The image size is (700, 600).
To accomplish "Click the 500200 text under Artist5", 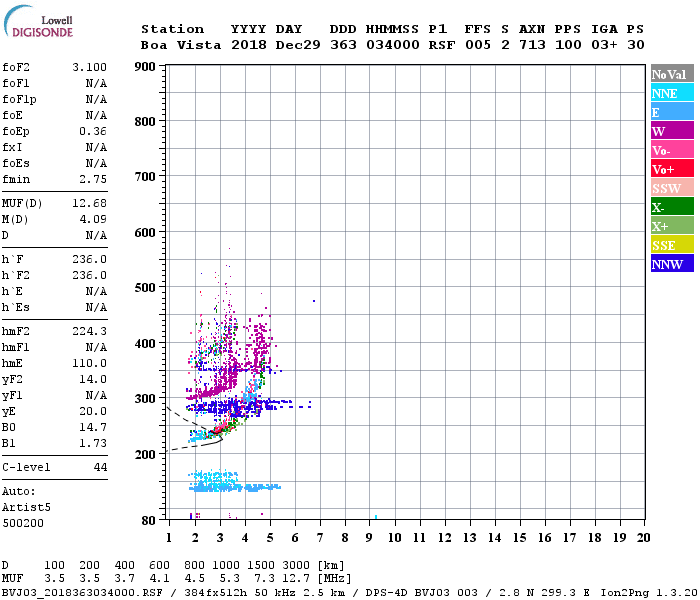I will [23, 523].
